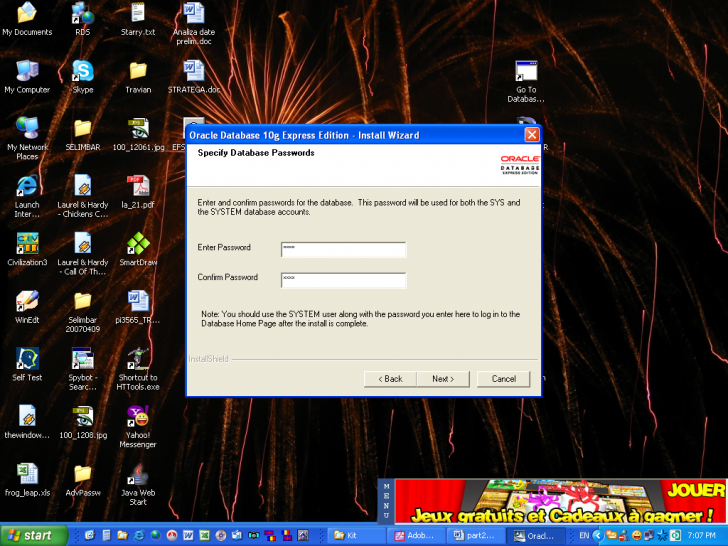The image size is (728, 546).
Task: Select STRATEGA.doc desktop icon
Action: click(x=194, y=77)
